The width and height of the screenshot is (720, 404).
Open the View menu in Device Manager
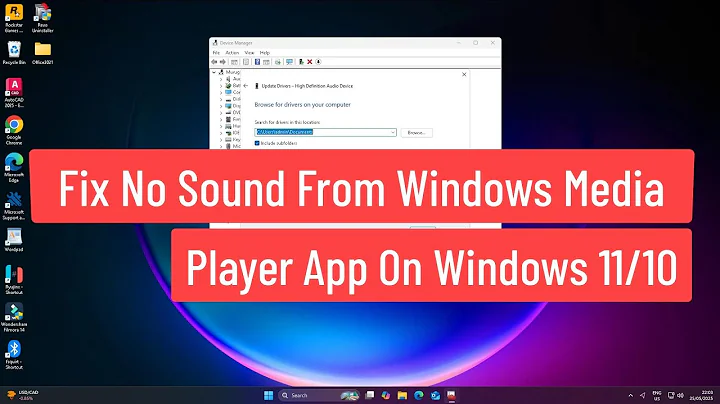249,53
